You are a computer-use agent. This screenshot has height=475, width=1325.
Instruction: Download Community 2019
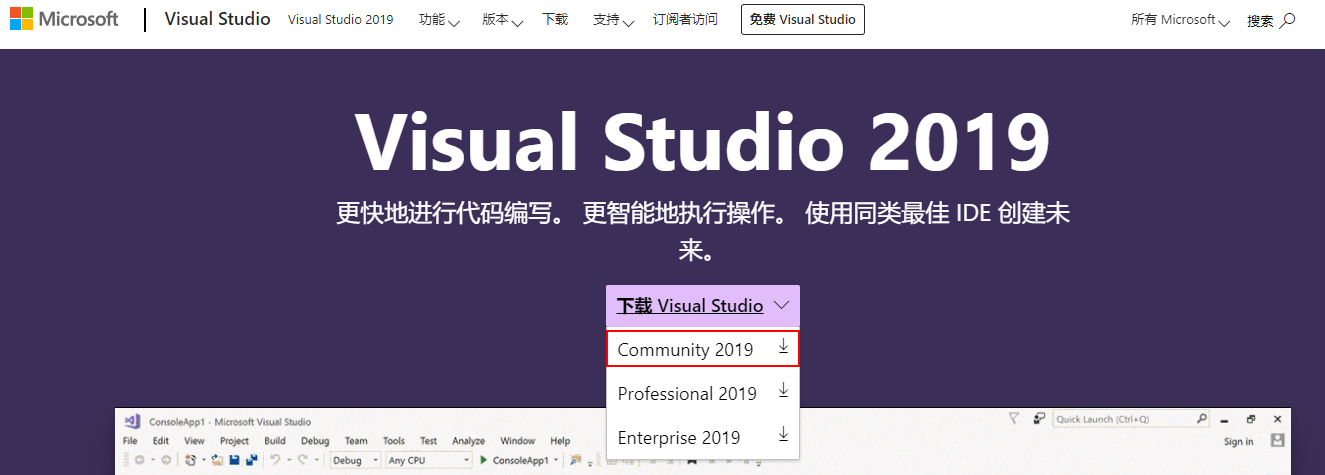[x=703, y=349]
